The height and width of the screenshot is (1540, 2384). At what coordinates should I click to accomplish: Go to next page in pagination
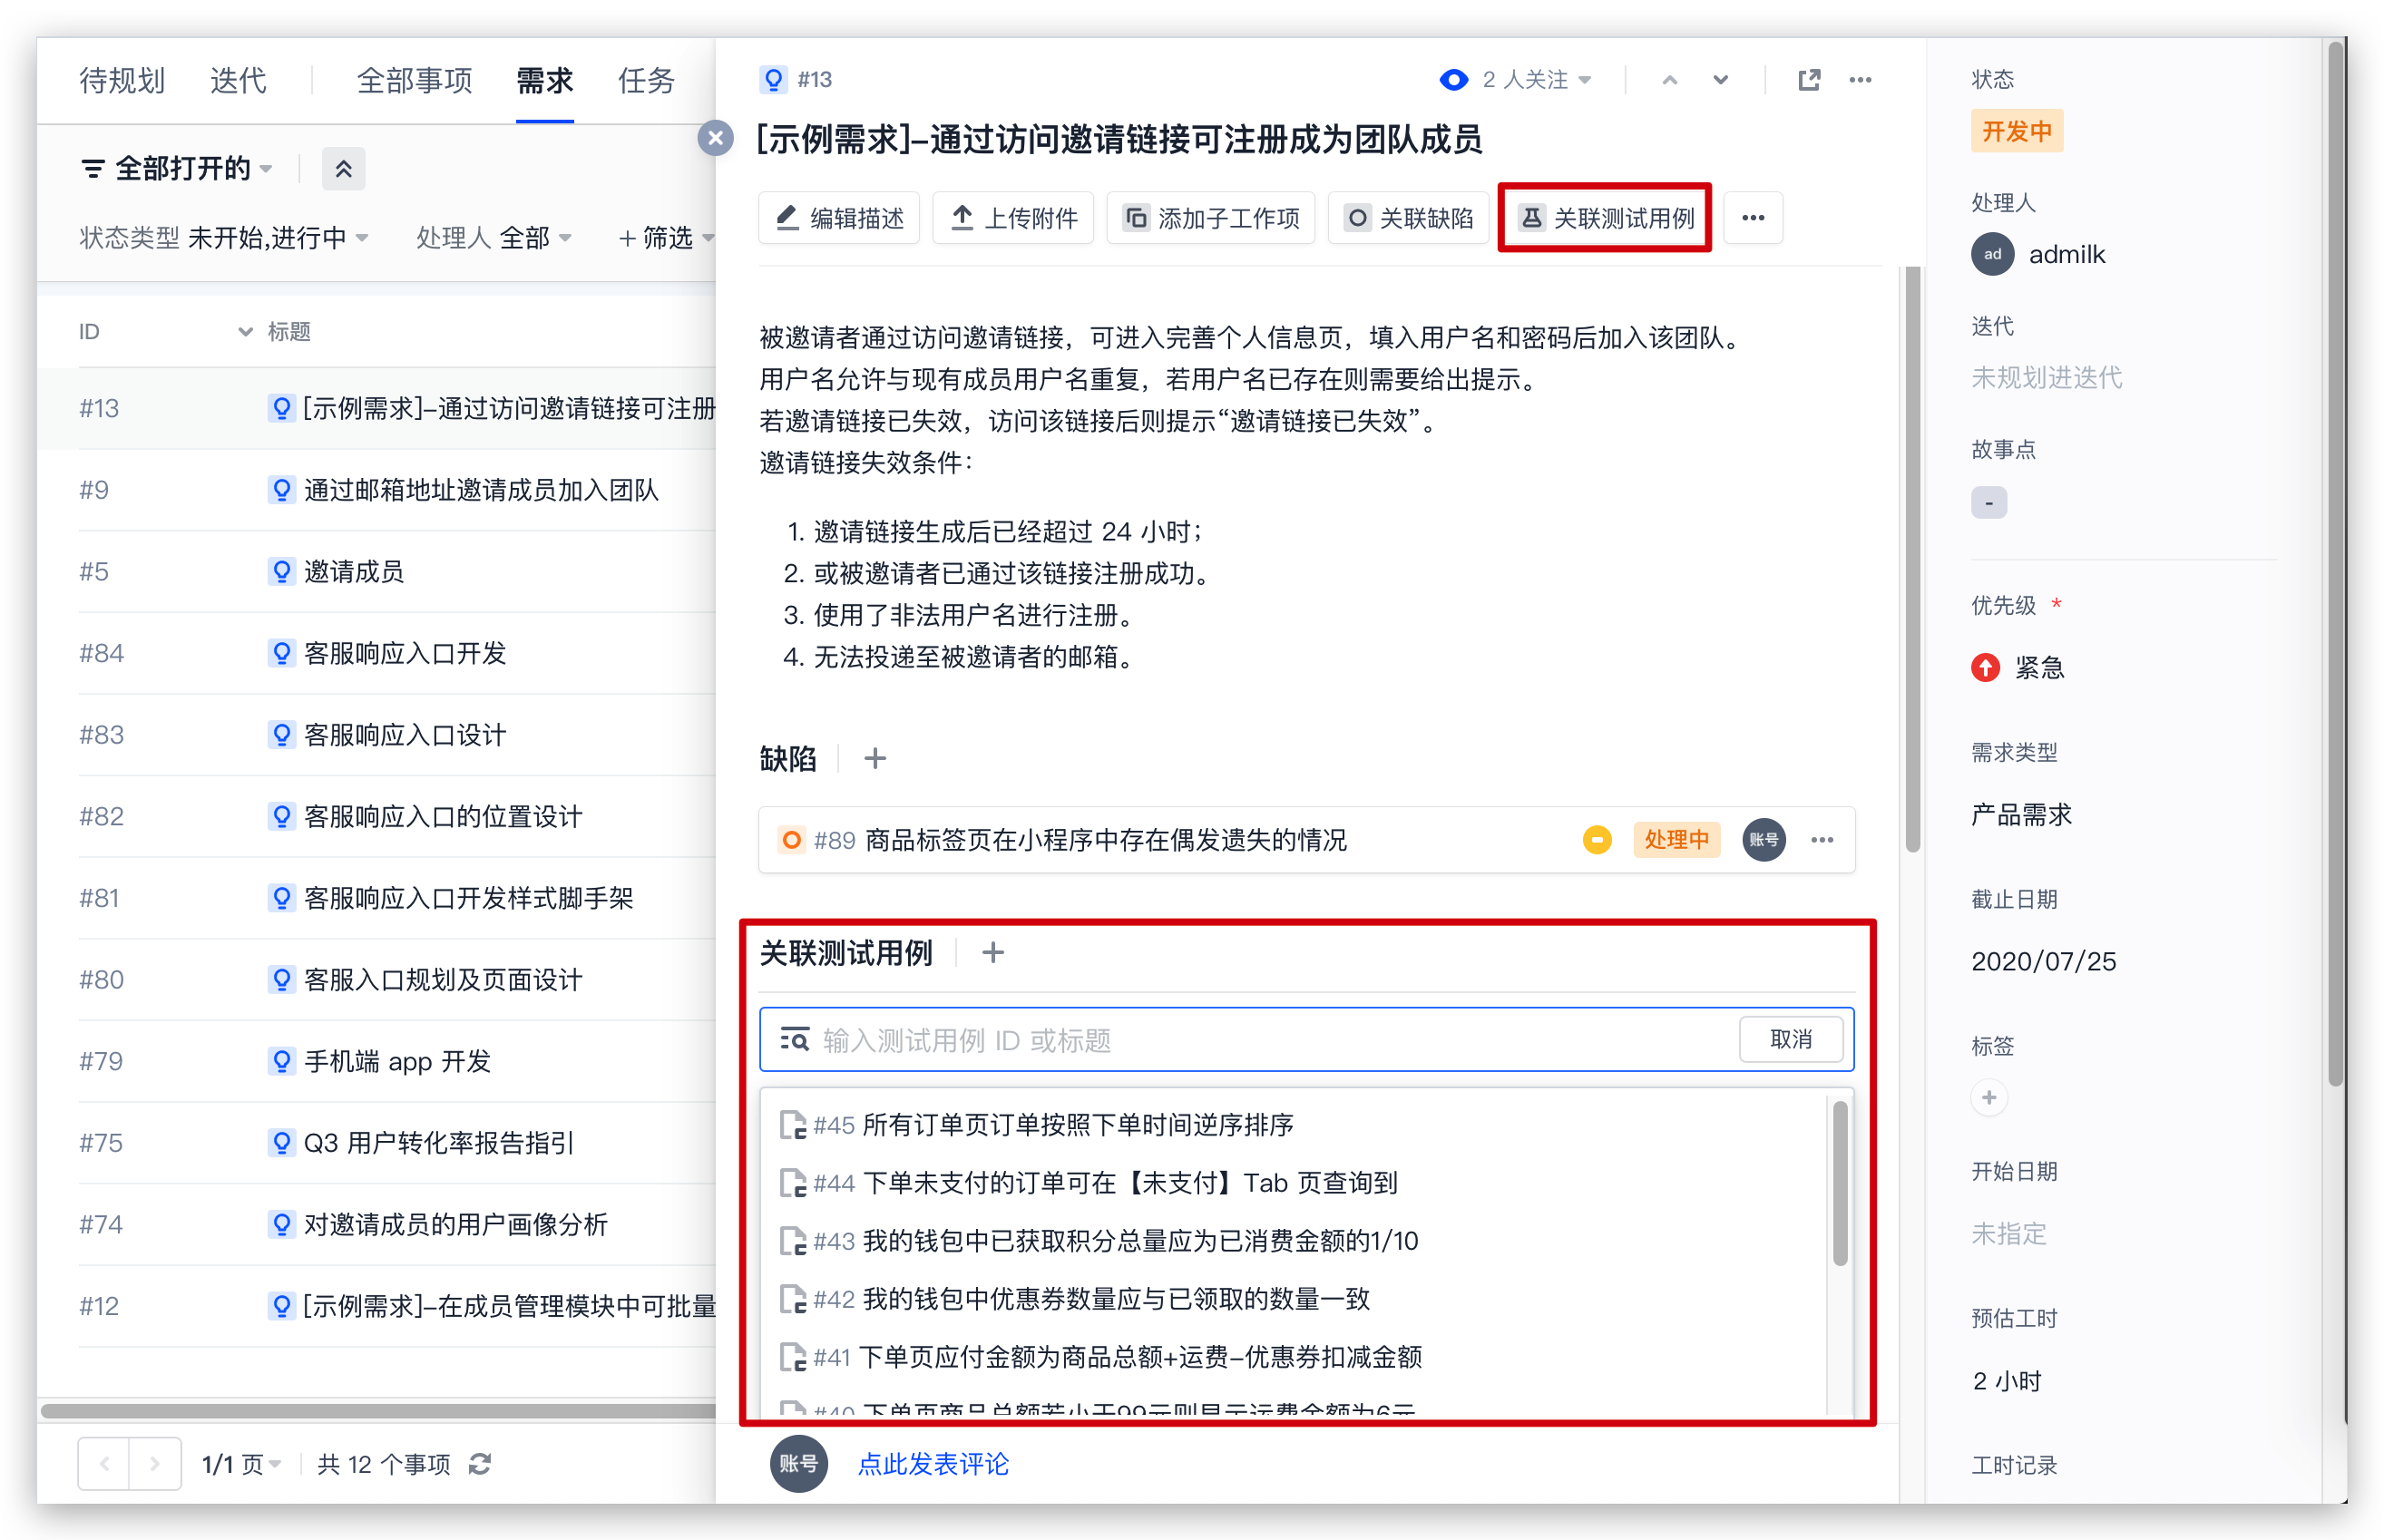pyautogui.click(x=155, y=1464)
